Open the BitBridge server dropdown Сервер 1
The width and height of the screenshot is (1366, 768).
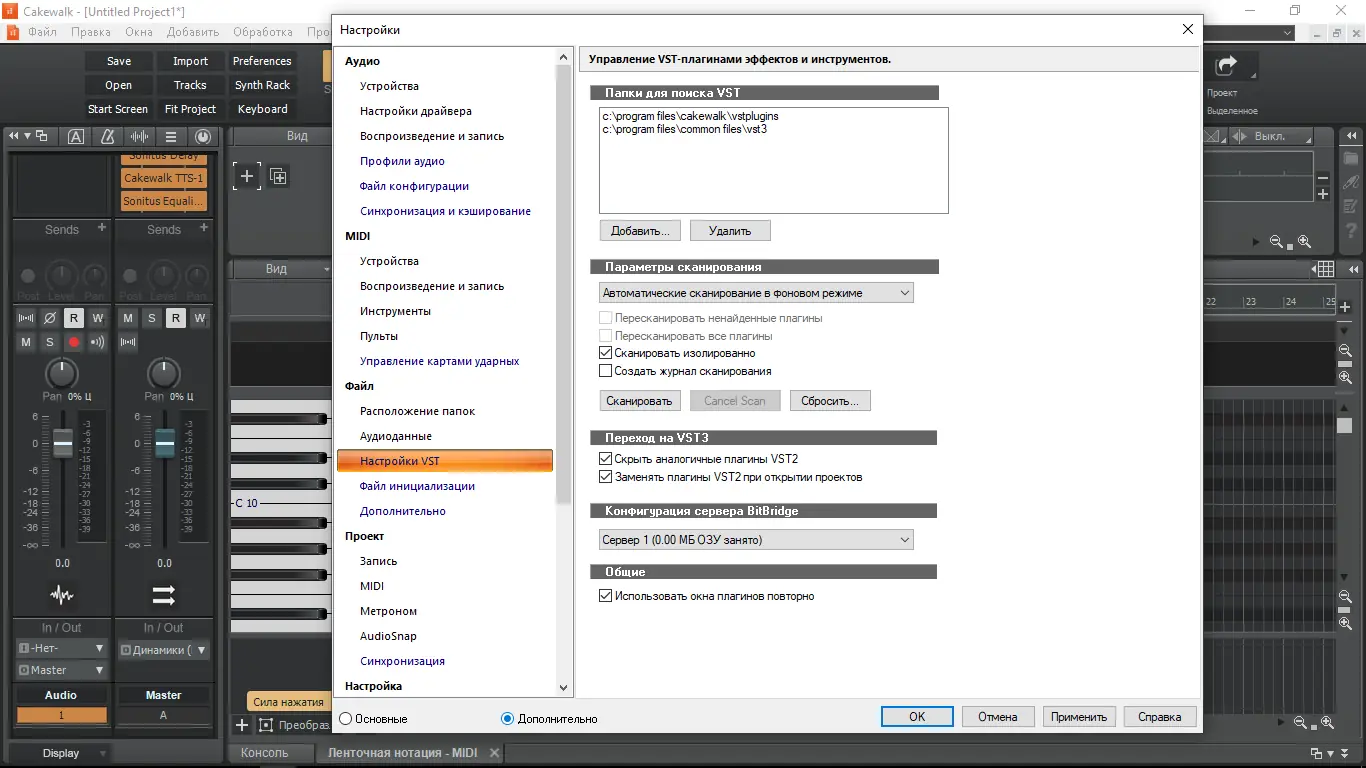click(756, 539)
